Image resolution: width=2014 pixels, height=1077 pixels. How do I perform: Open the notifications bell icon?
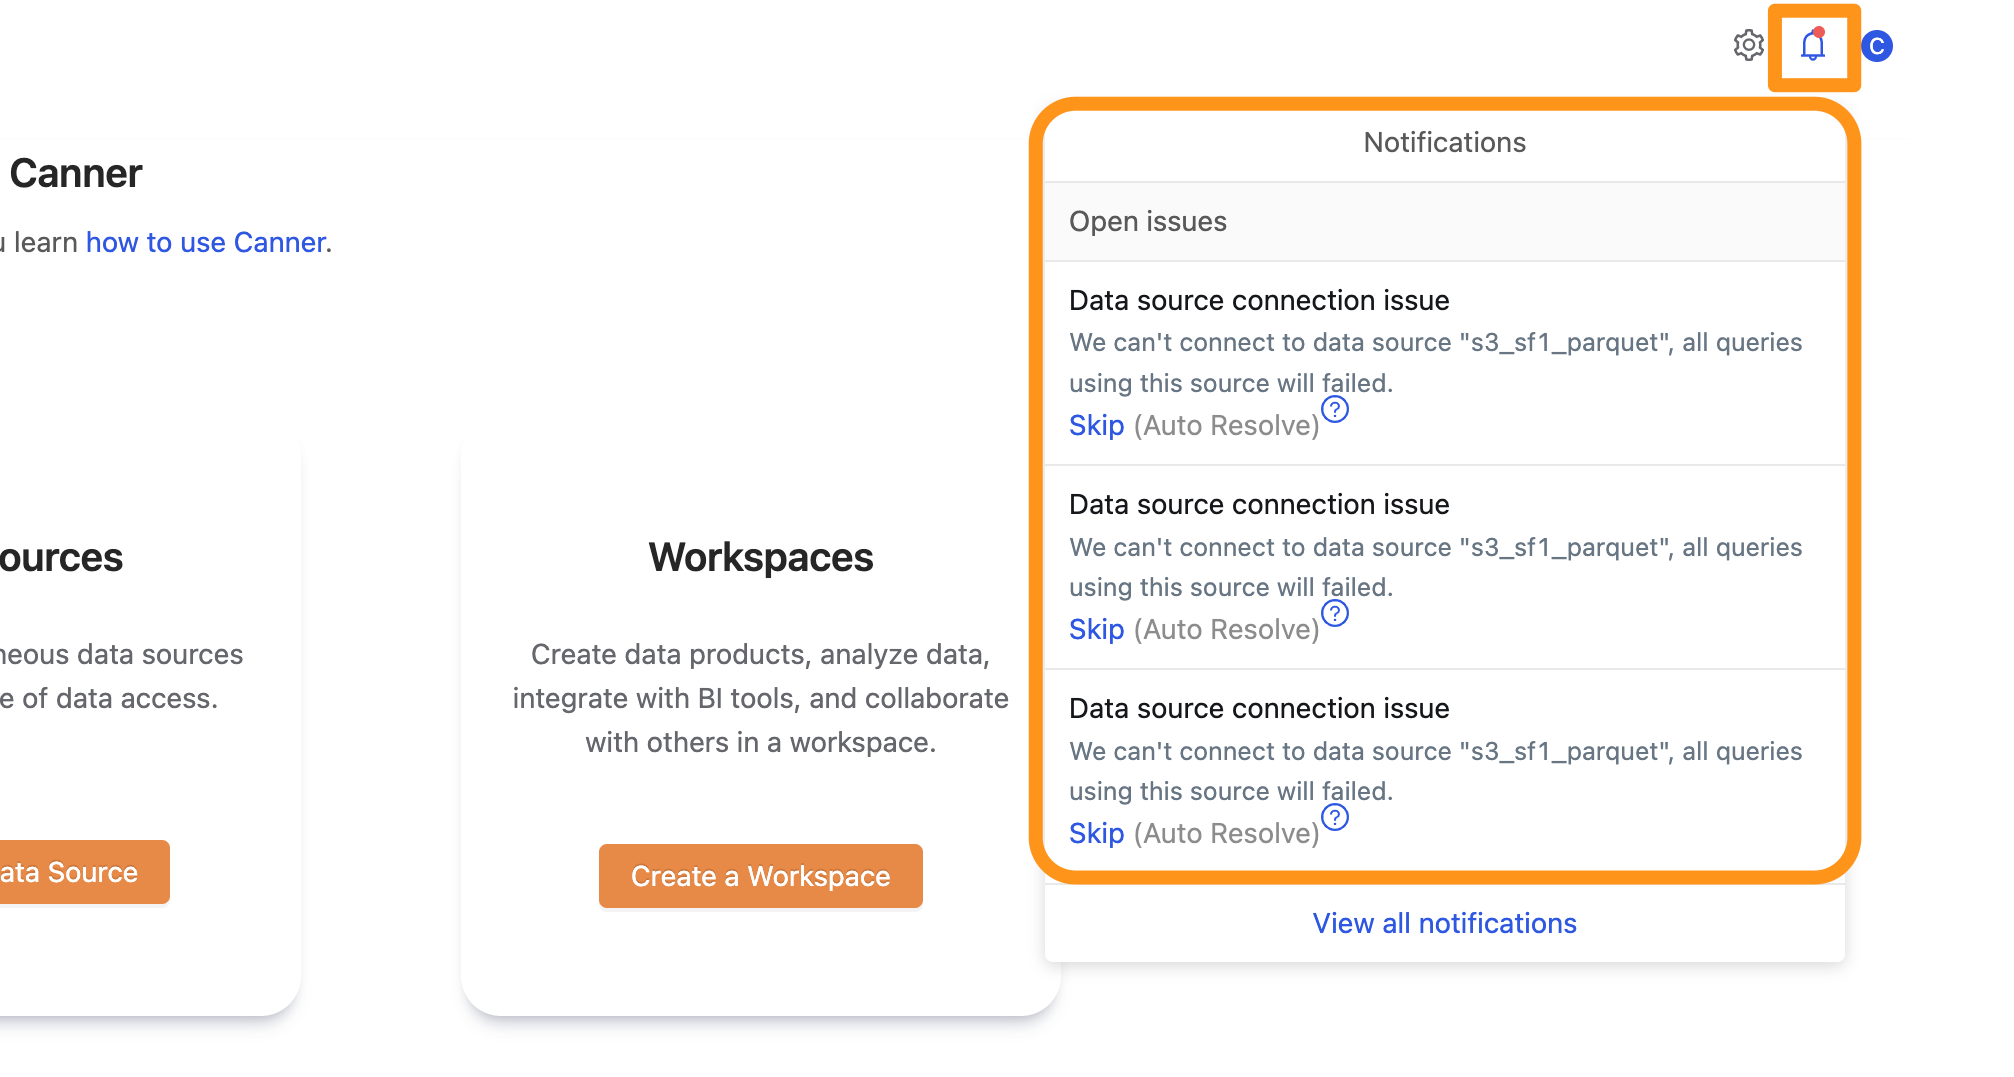coord(1813,46)
